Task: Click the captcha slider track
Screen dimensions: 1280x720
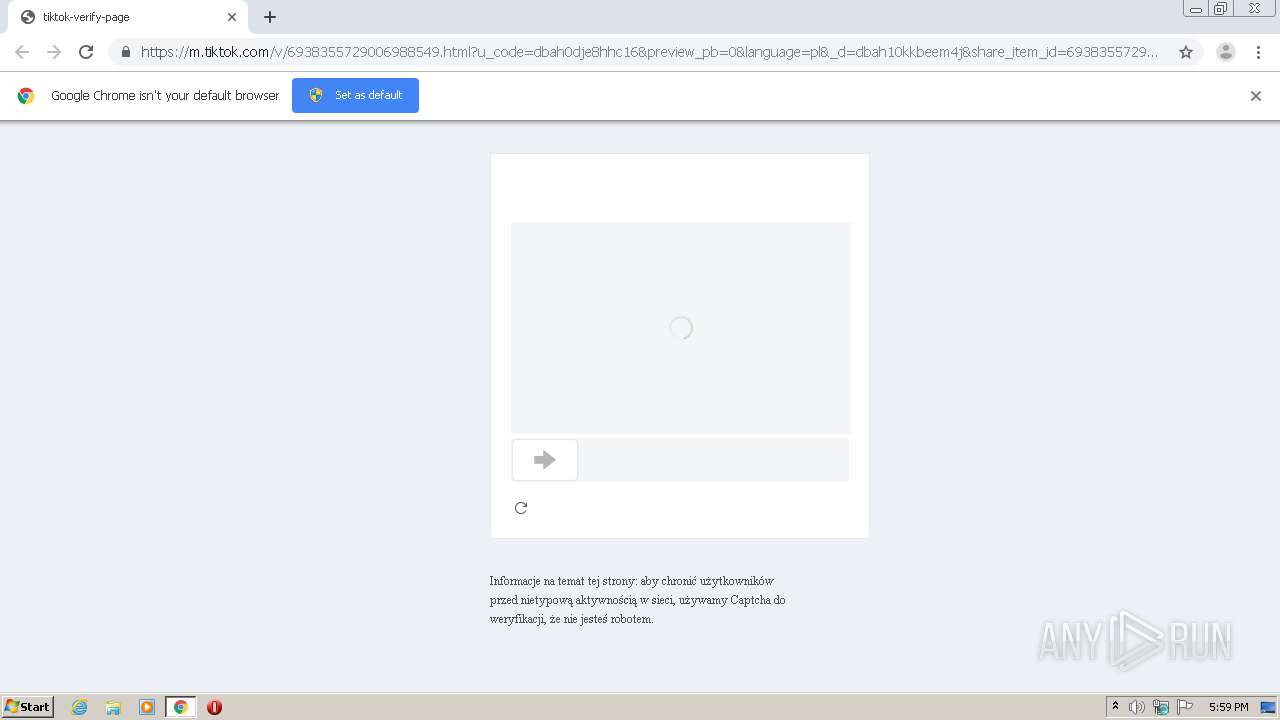Action: pos(680,460)
